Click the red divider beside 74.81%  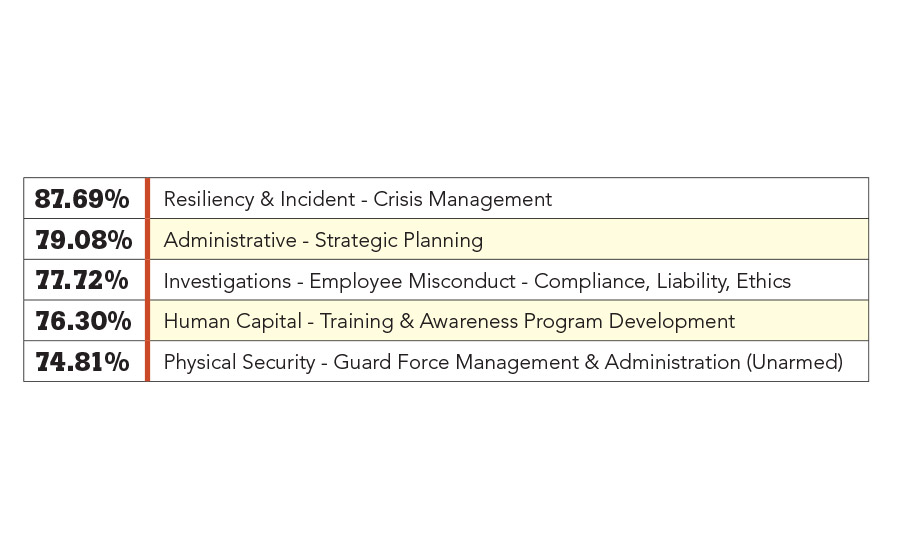[147, 362]
